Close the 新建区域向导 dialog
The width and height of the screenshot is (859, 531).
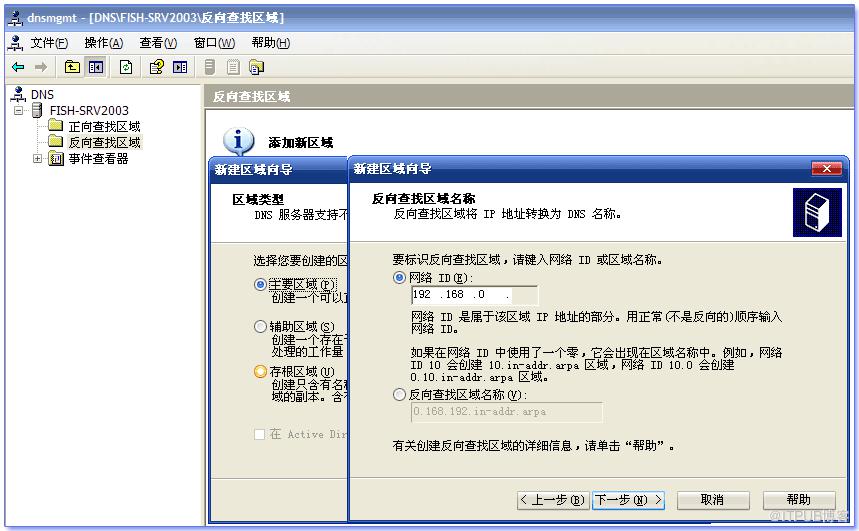click(826, 169)
